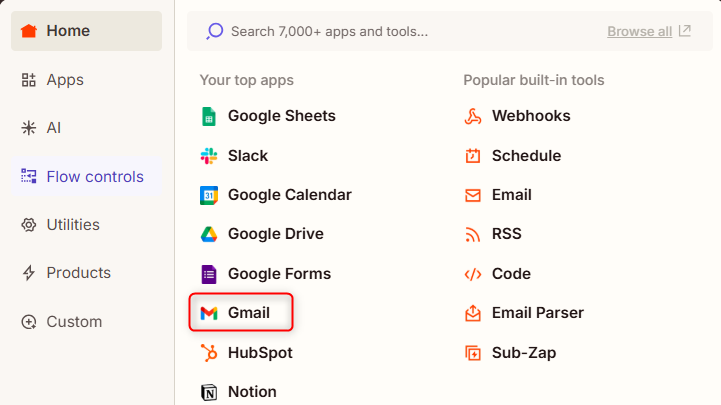The height and width of the screenshot is (405, 721).
Task: Choose the Google Drive icon
Action: point(209,234)
